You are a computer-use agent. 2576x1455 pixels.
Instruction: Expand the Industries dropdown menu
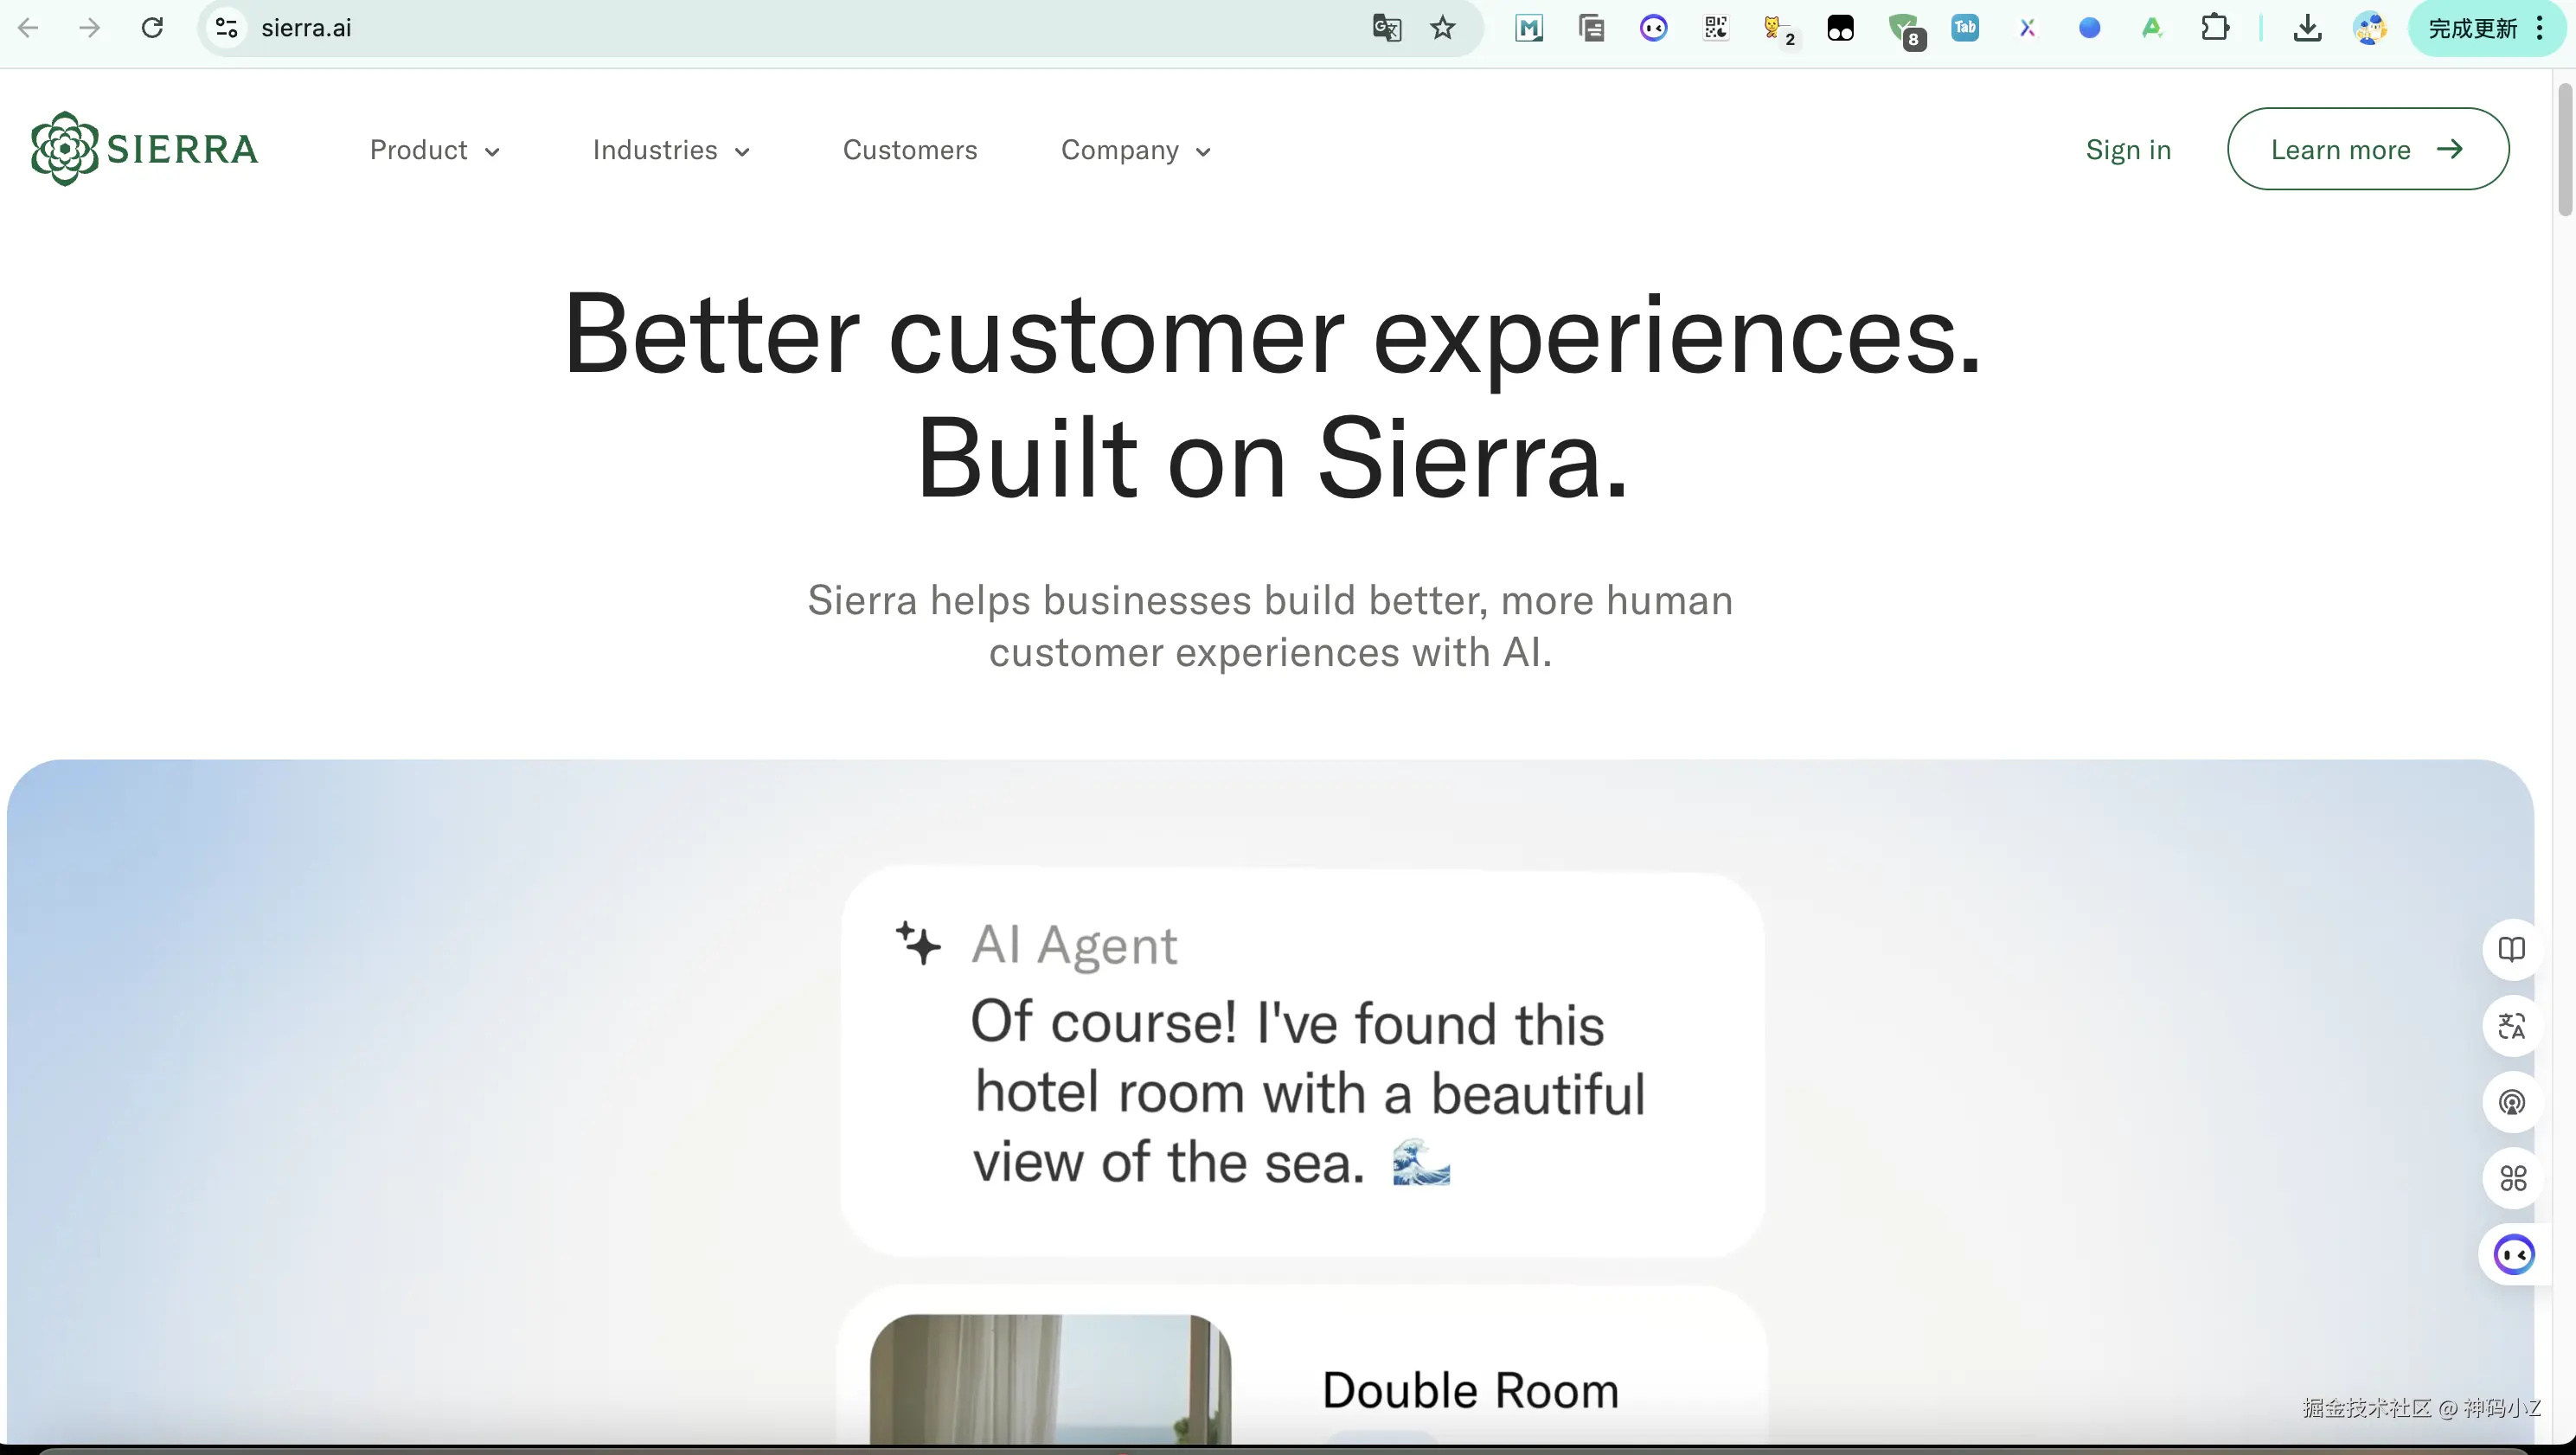(x=671, y=150)
